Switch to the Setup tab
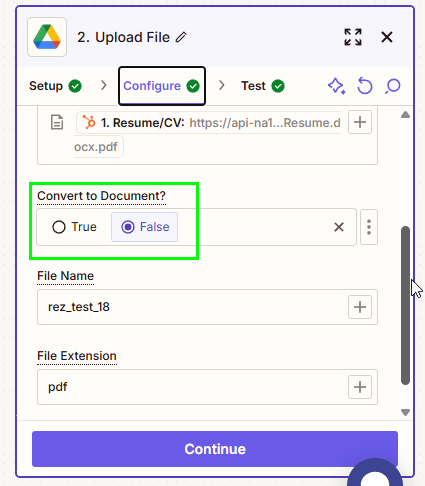The image size is (425, 486). [x=55, y=86]
